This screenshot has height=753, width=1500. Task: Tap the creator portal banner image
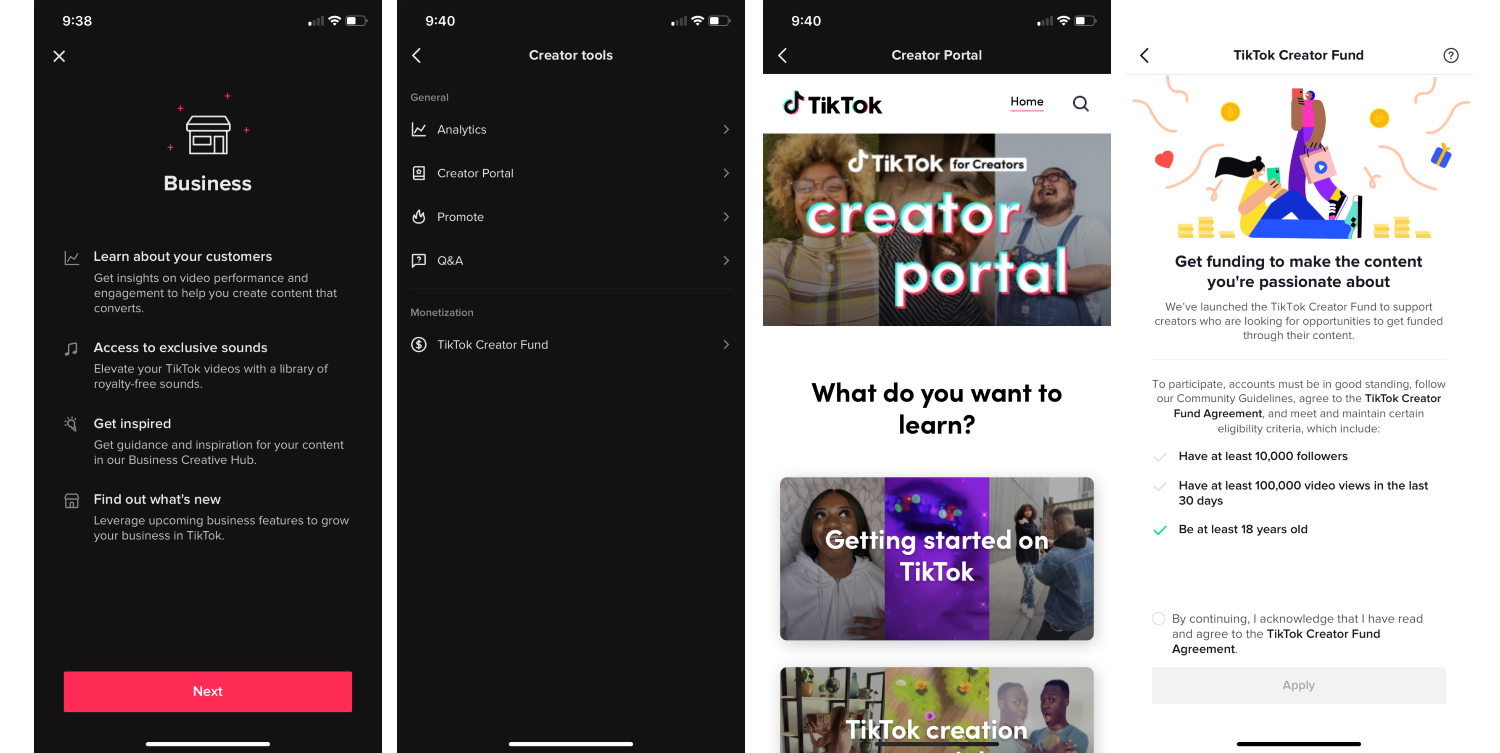pos(937,230)
